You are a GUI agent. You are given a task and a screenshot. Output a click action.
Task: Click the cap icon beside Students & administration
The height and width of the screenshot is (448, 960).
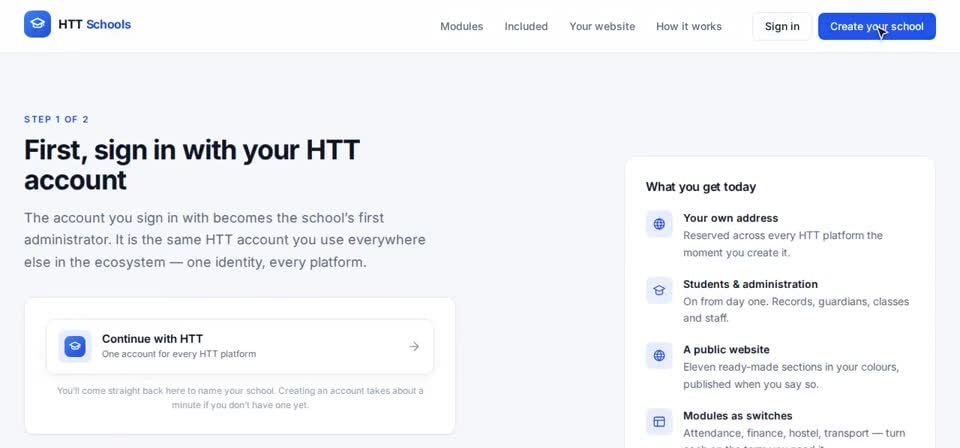pos(659,290)
